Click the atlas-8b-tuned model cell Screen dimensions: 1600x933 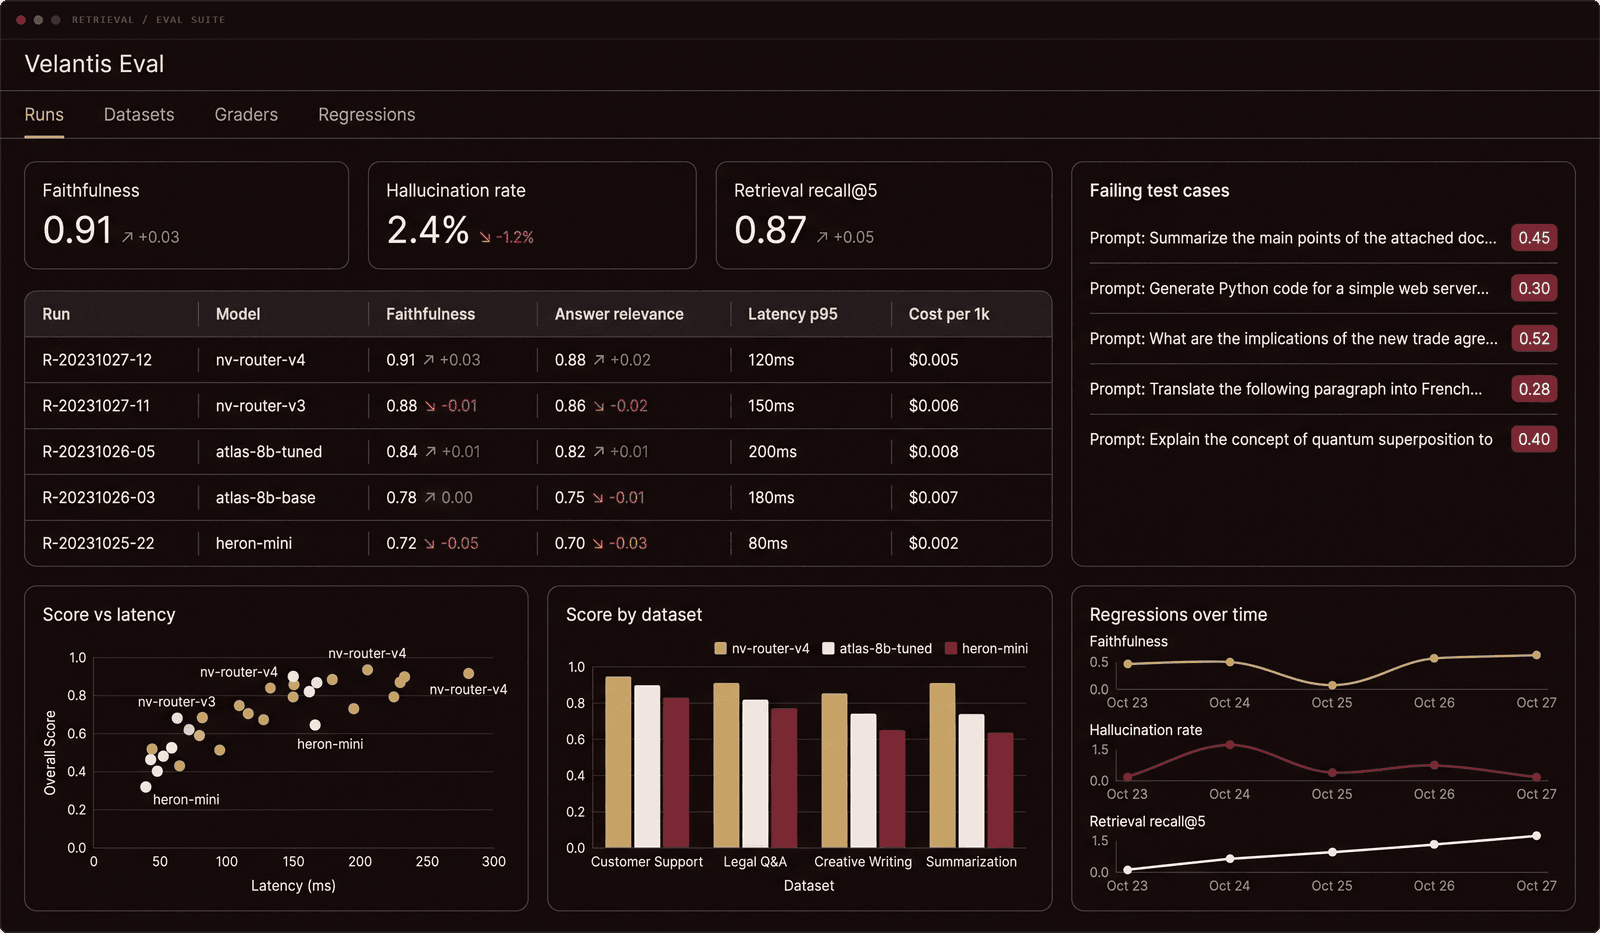(269, 452)
